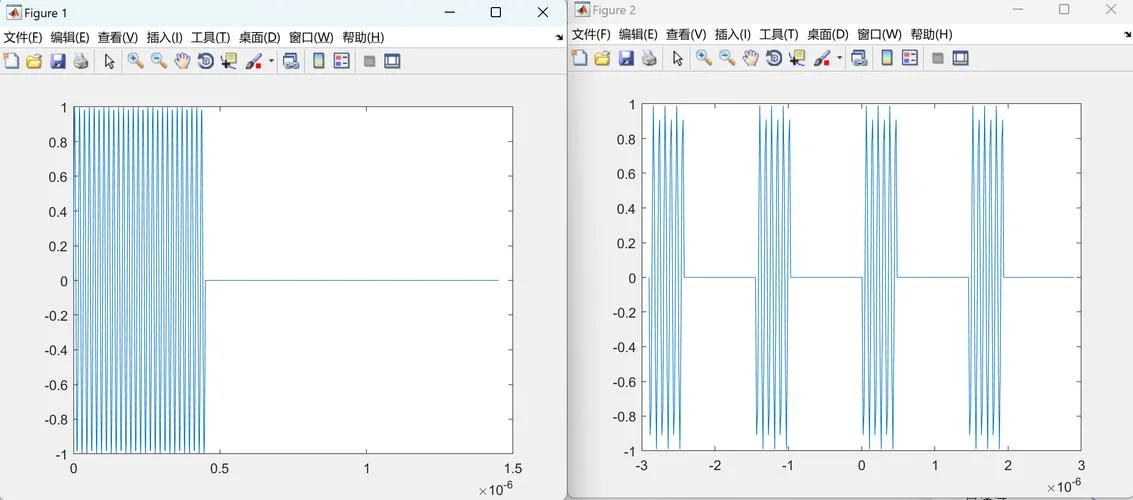1133x500 pixels.
Task: Pick the Brush data tool in Figure 1
Action: coord(253,61)
